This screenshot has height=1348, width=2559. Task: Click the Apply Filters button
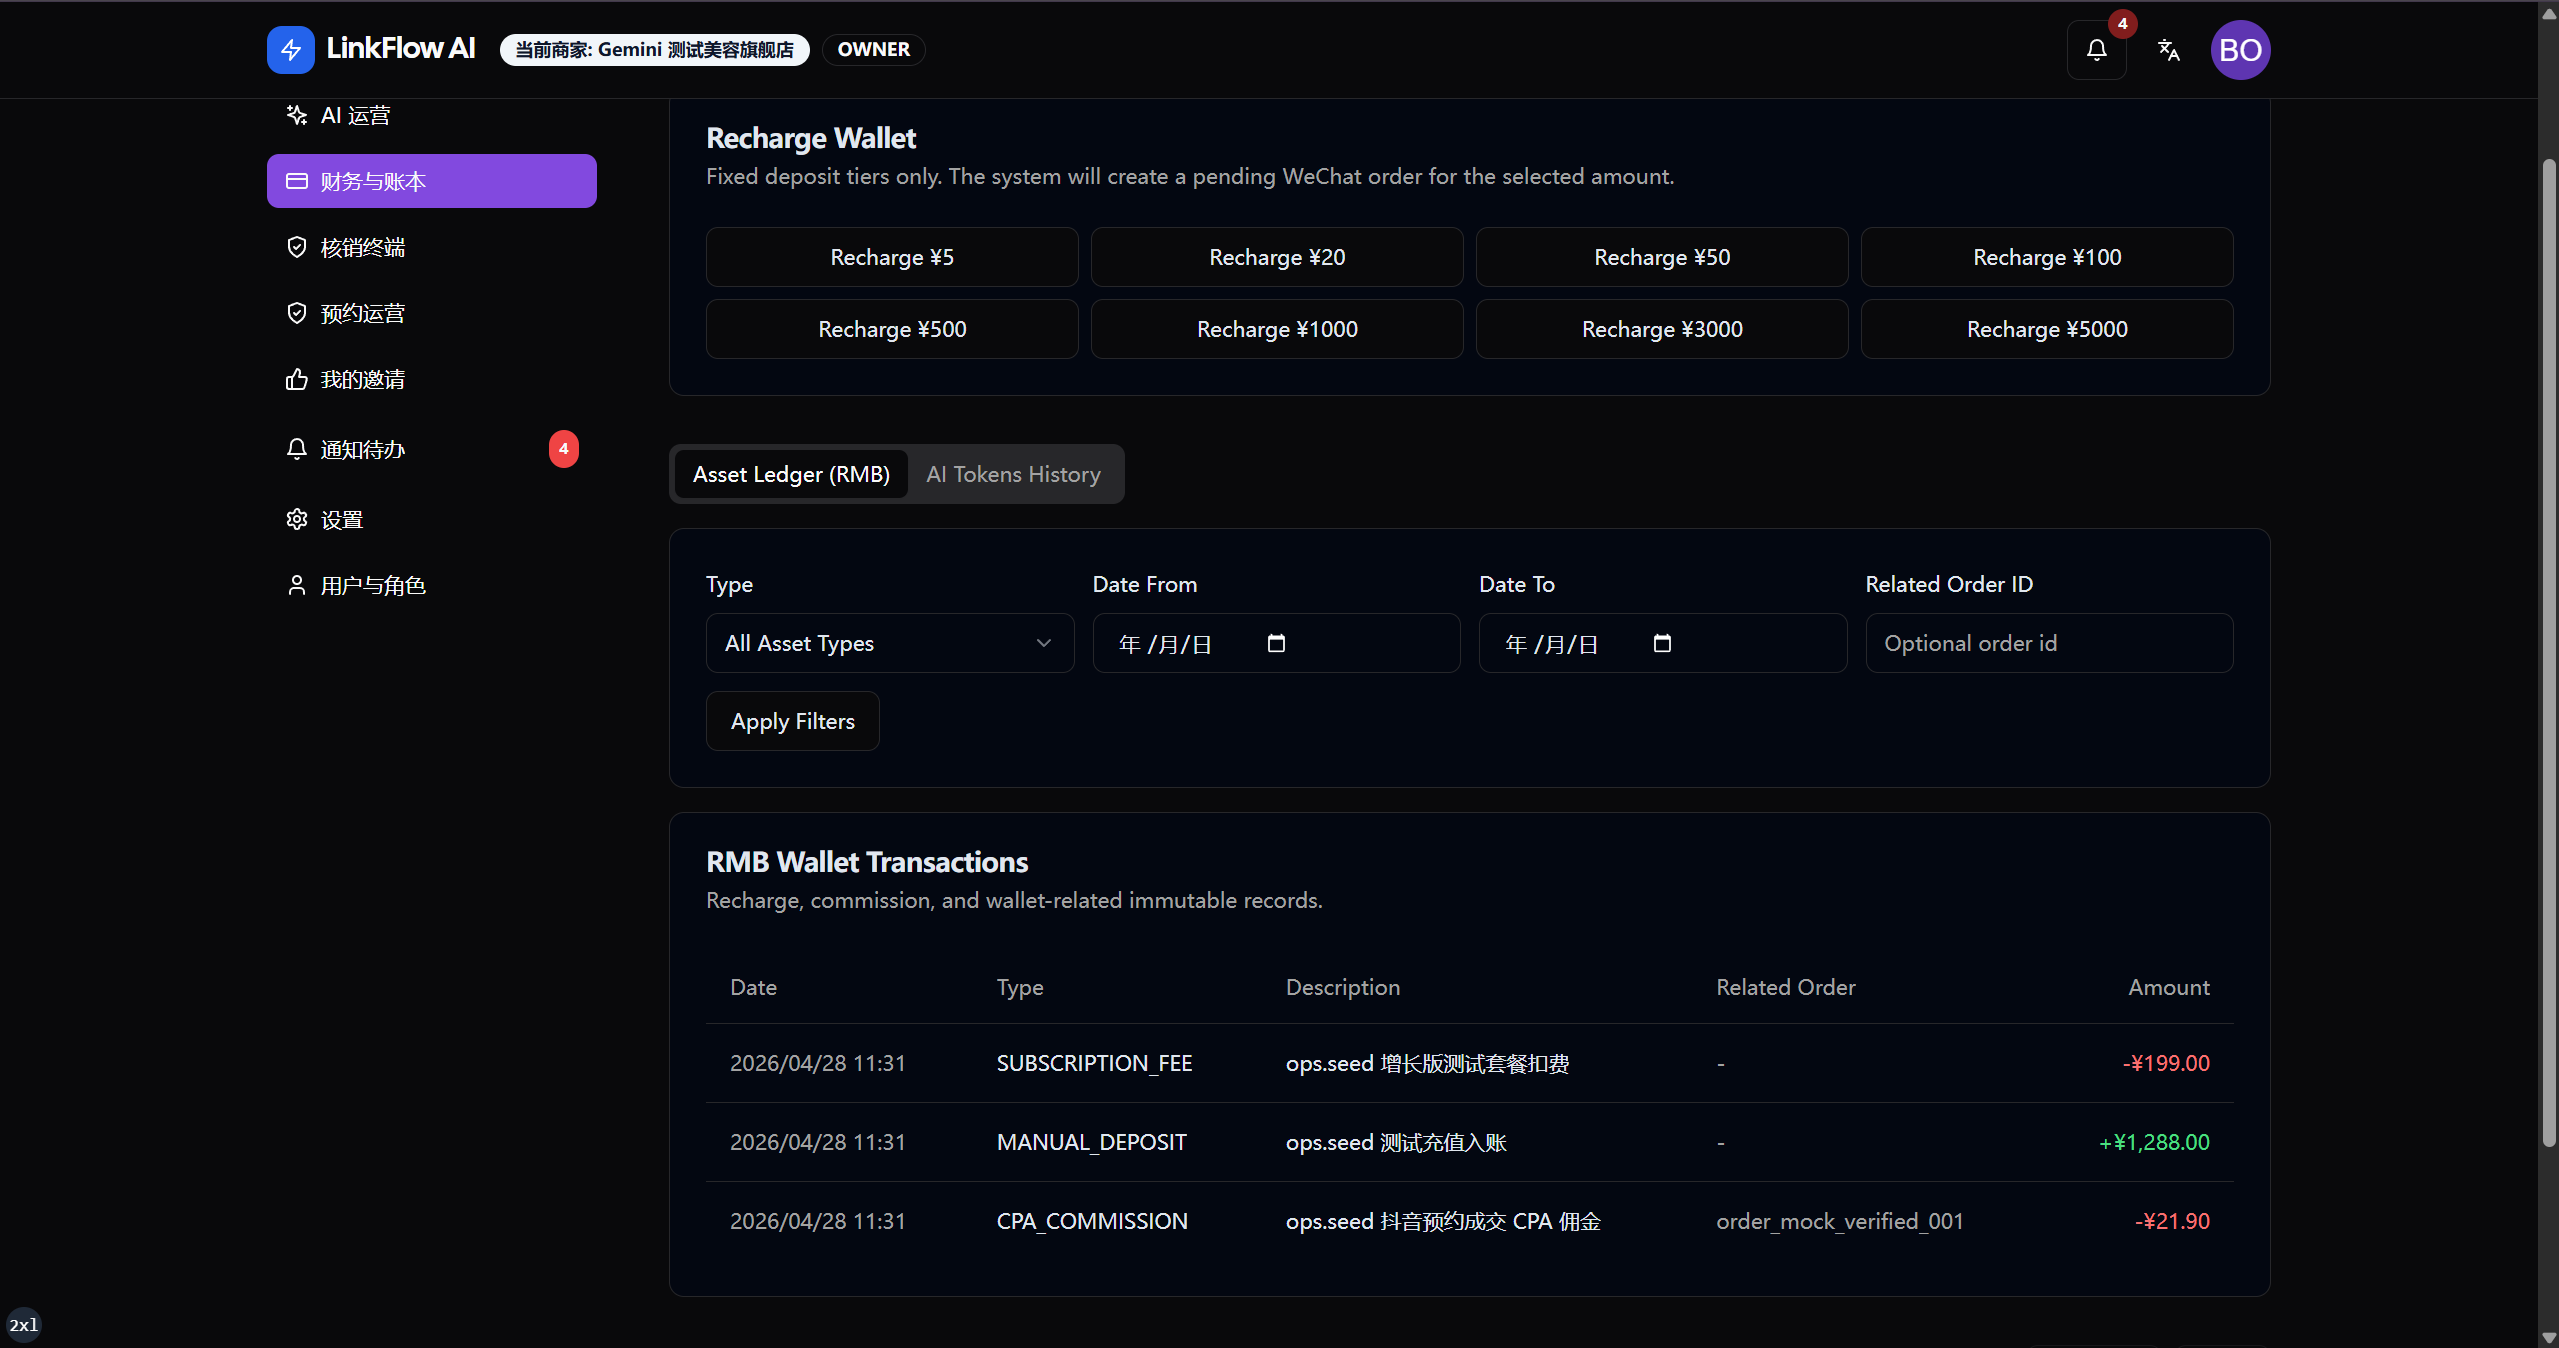(x=792, y=721)
